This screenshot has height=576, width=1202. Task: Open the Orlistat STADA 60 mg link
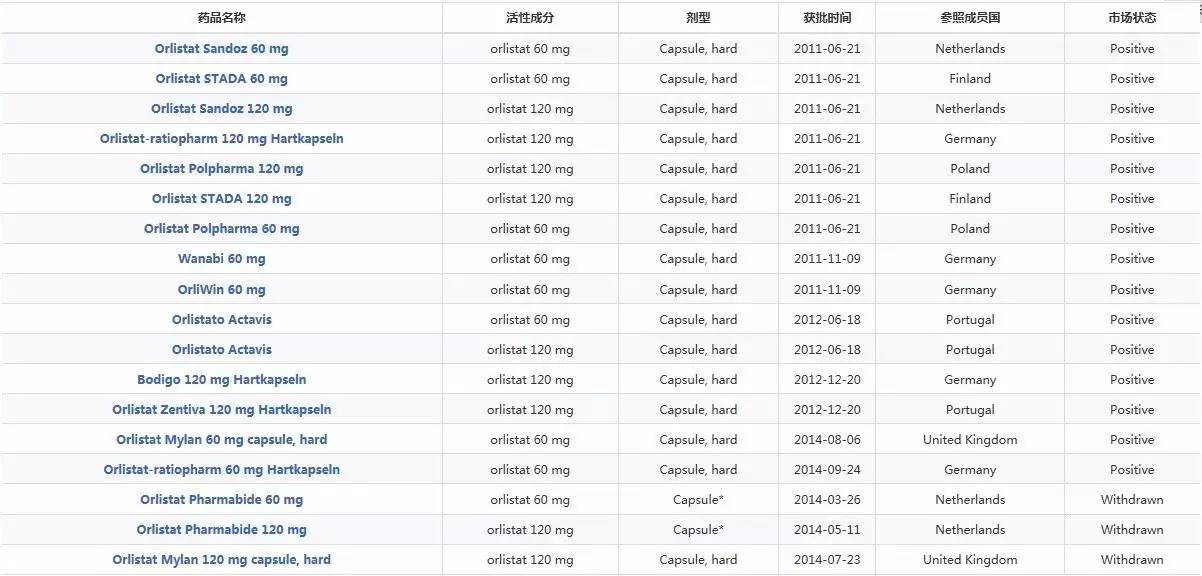tap(221, 78)
